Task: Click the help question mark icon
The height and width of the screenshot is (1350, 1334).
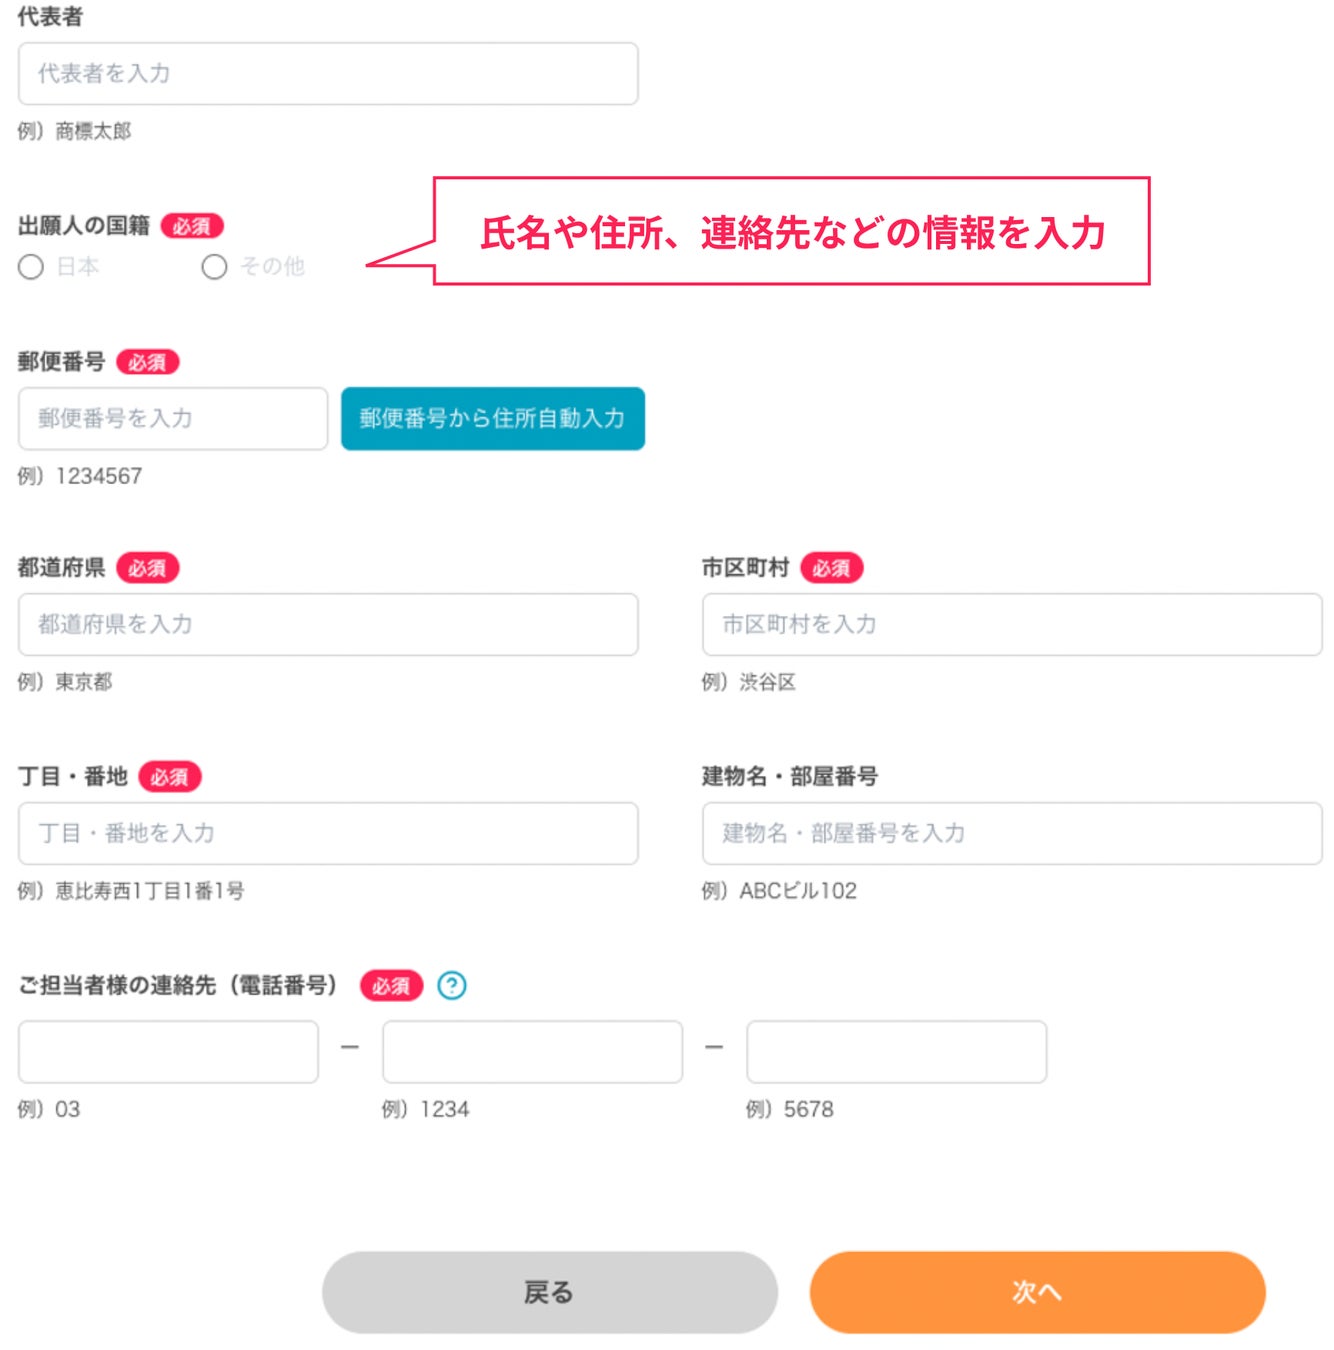Action: 452,985
